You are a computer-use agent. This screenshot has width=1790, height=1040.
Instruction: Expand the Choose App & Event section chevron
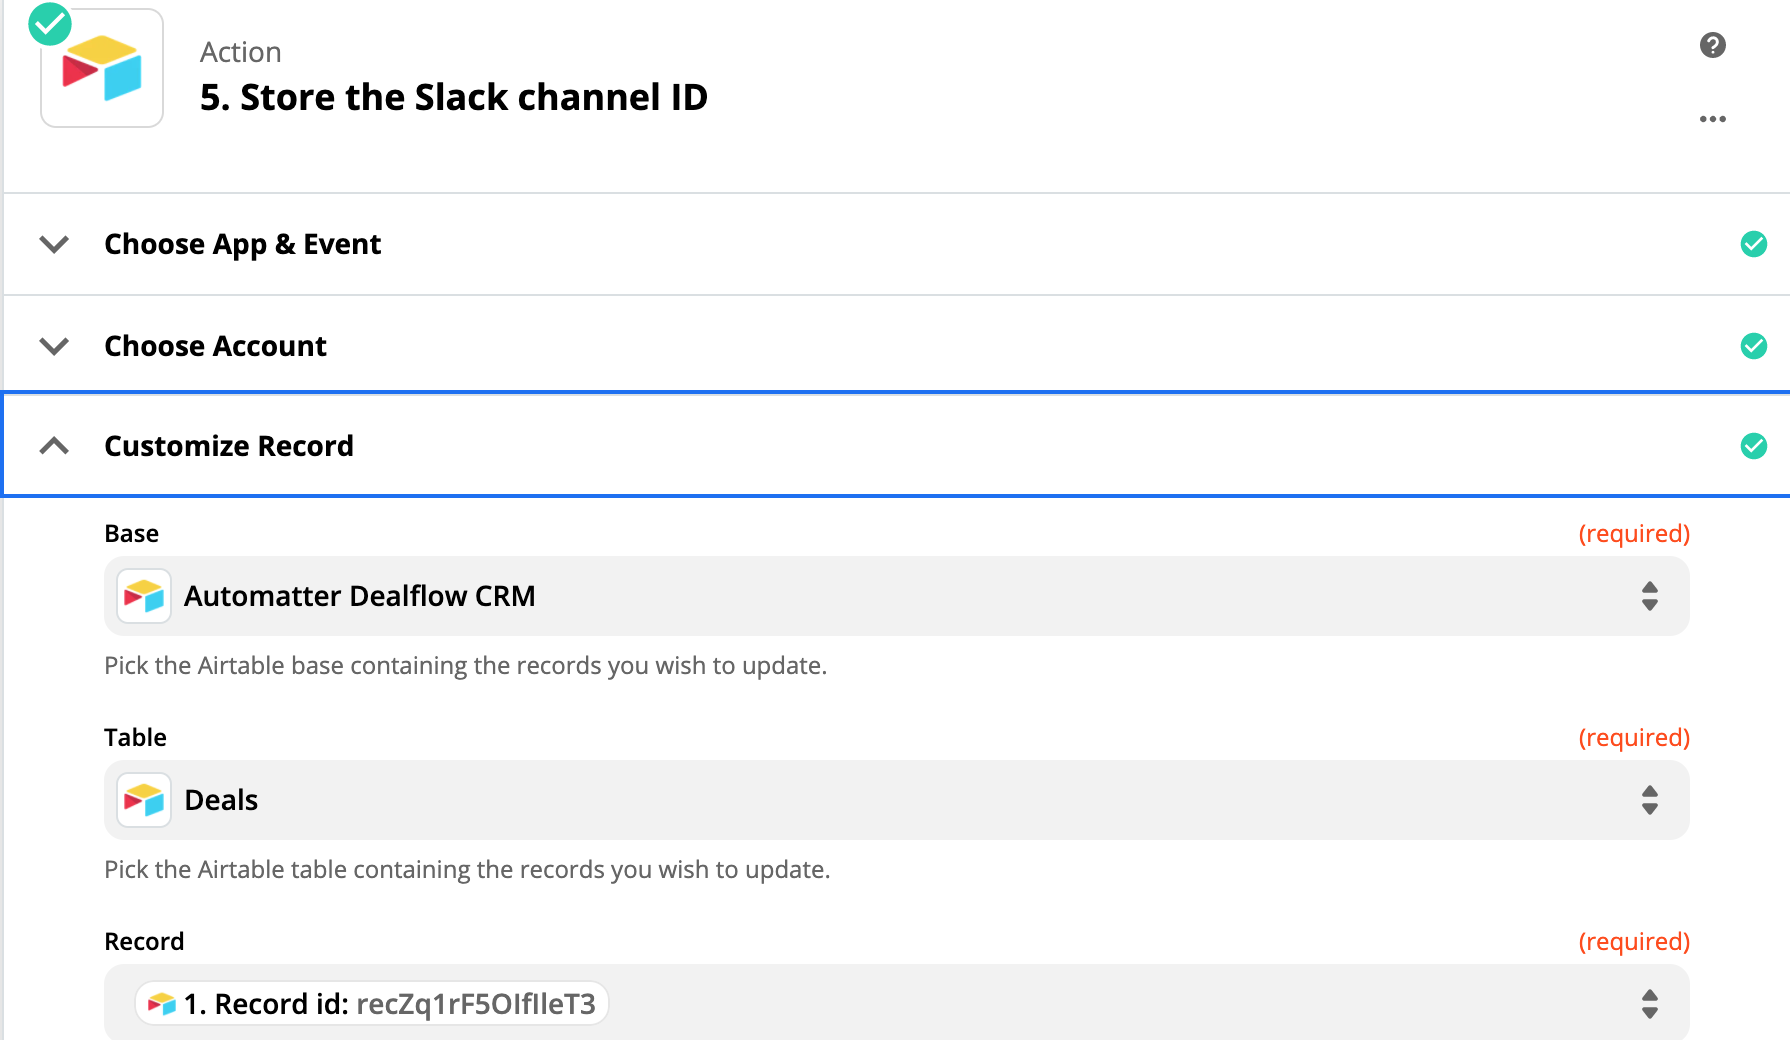click(54, 244)
